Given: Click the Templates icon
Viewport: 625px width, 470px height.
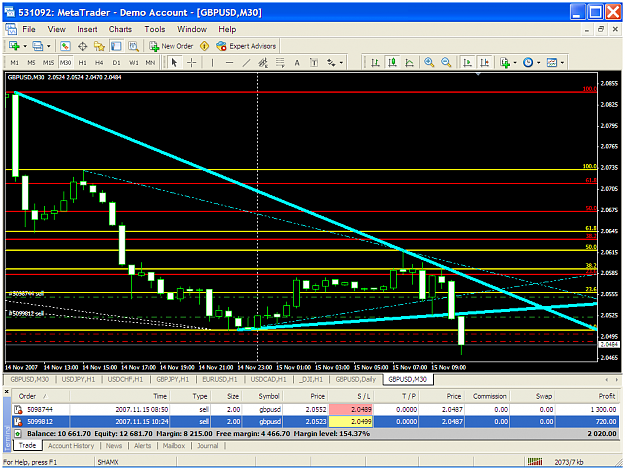Looking at the screenshot, I should click(552, 63).
